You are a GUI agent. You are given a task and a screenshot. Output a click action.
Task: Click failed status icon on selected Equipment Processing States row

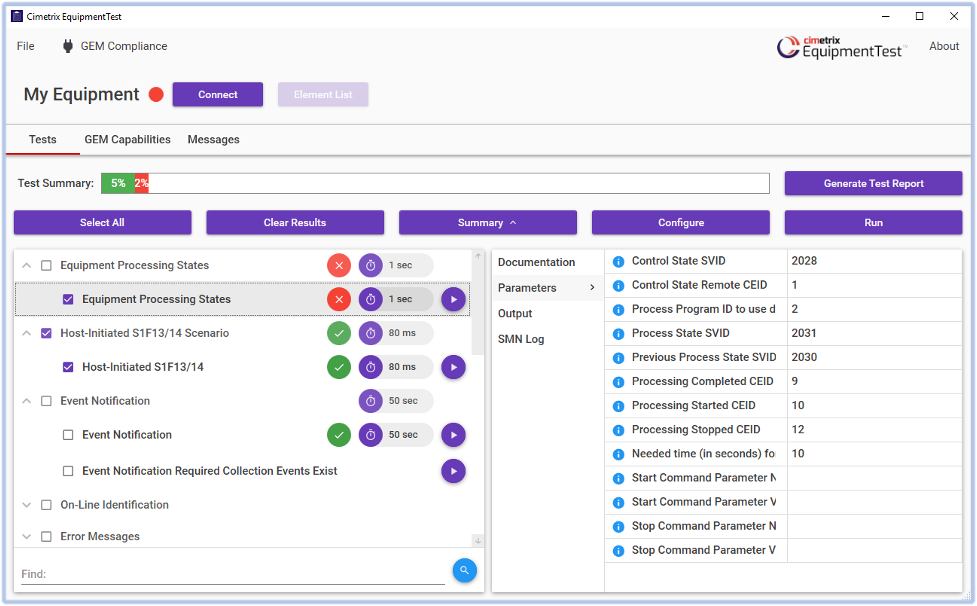point(339,300)
